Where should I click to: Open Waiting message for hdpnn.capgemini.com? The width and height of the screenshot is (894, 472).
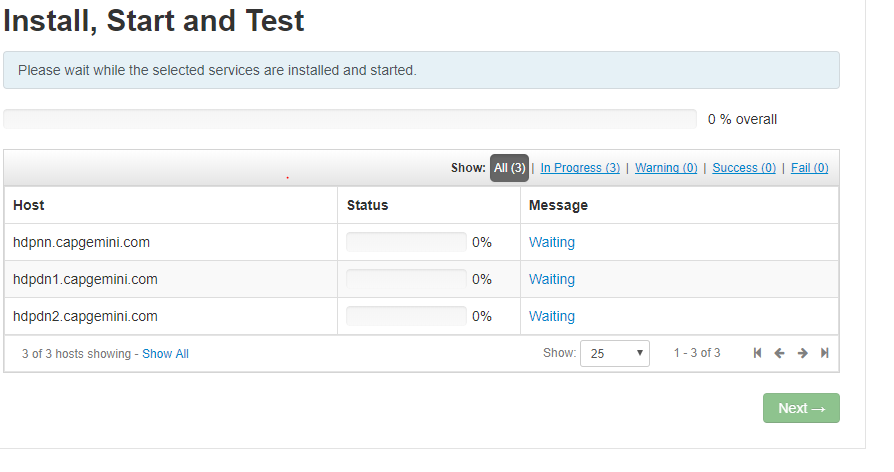pos(552,242)
